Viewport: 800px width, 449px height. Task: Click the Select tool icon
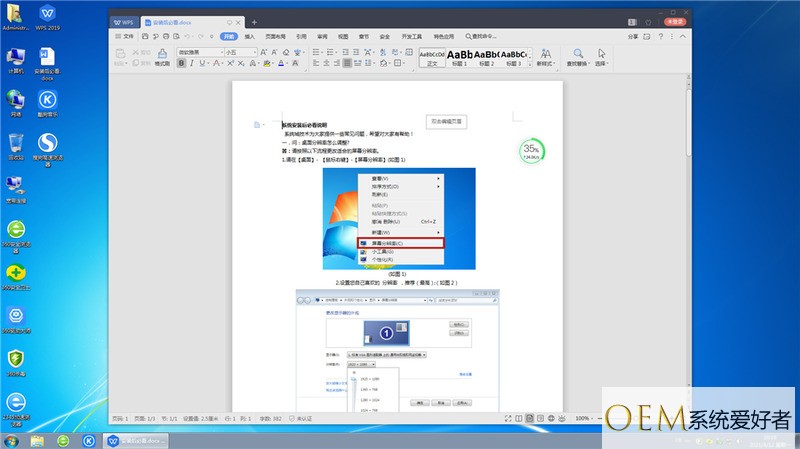click(602, 56)
